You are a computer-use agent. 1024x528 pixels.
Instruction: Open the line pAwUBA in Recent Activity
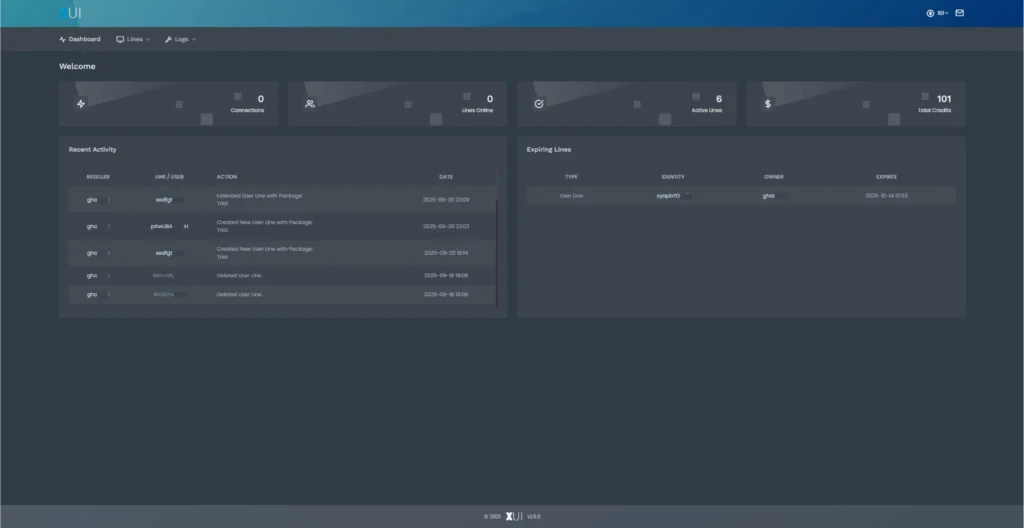coord(162,226)
